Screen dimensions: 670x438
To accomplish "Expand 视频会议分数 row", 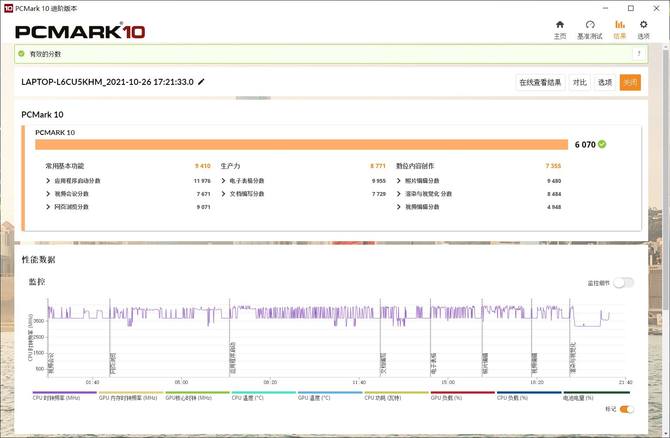I will click(48, 194).
